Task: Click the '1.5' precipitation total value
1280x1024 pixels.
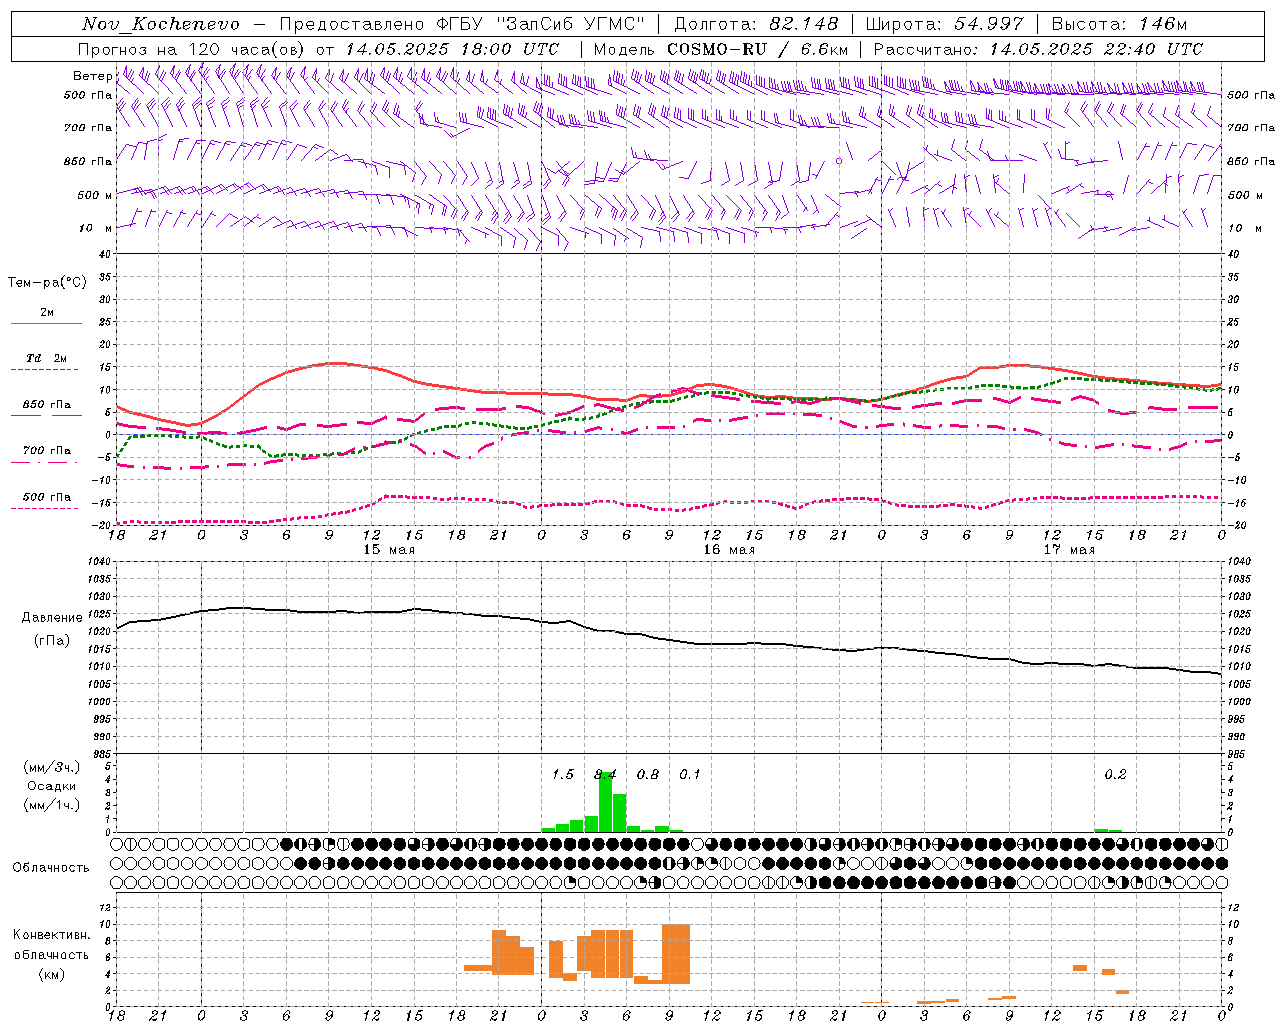Action: point(563,774)
